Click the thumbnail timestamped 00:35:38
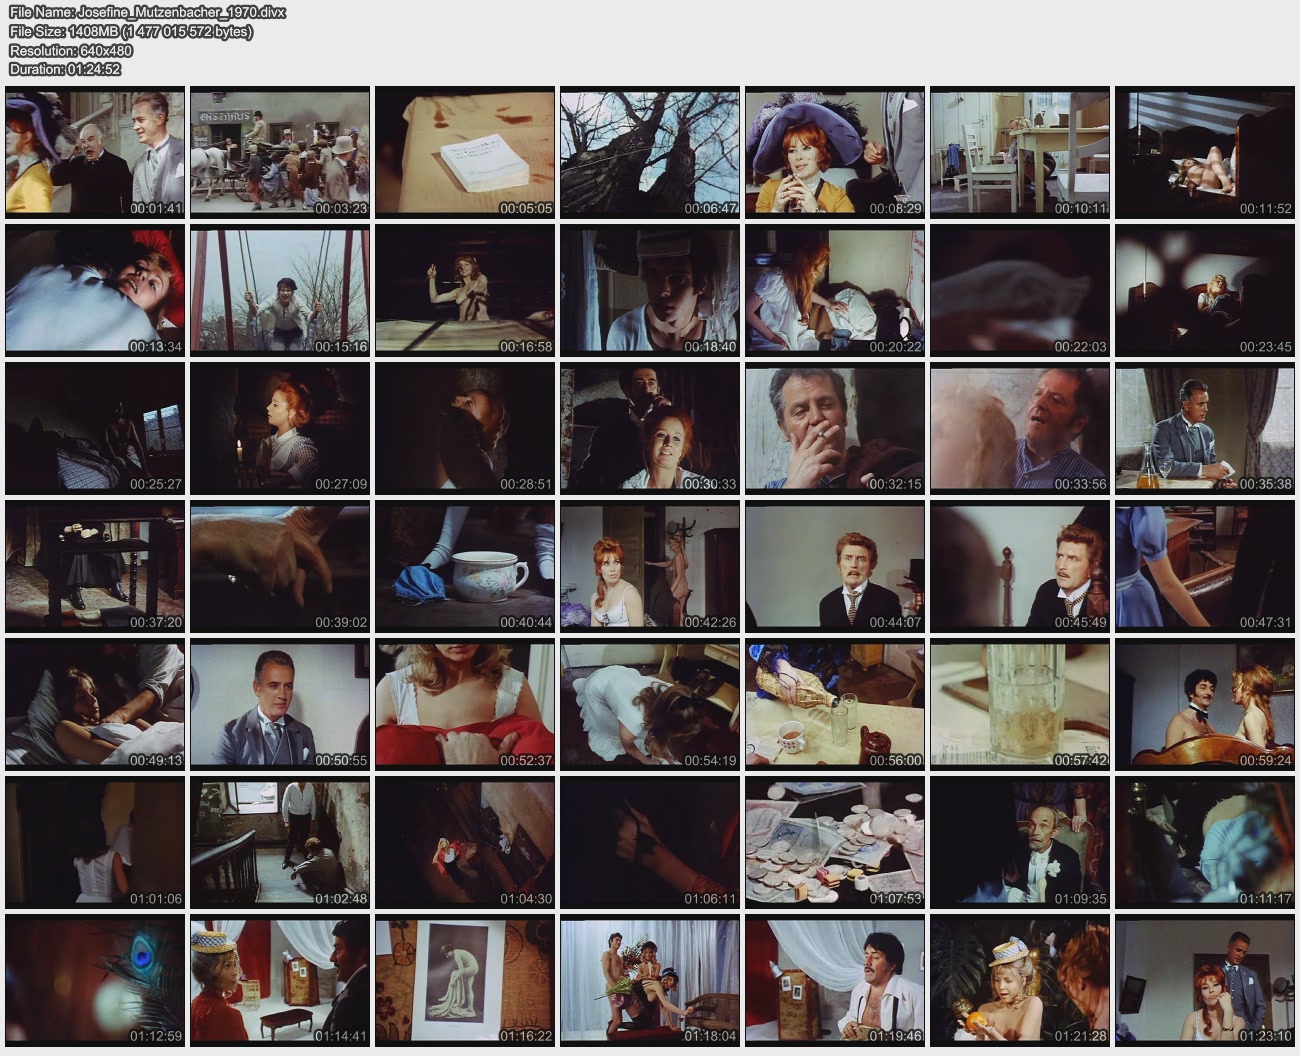 point(1205,428)
